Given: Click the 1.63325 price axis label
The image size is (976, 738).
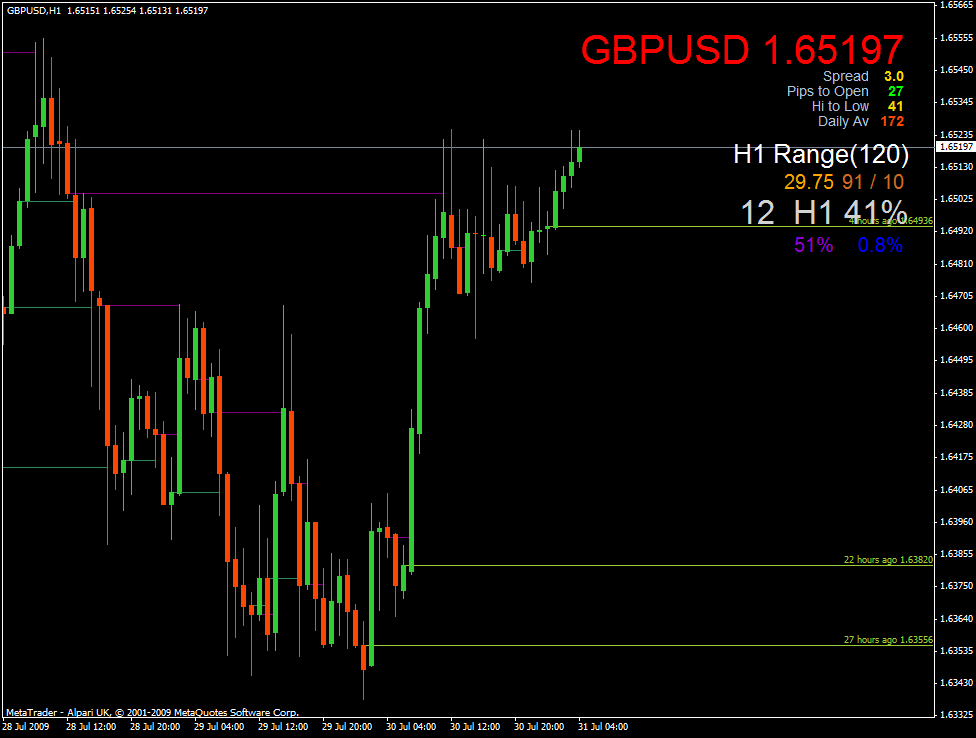Looking at the screenshot, I should [x=956, y=714].
